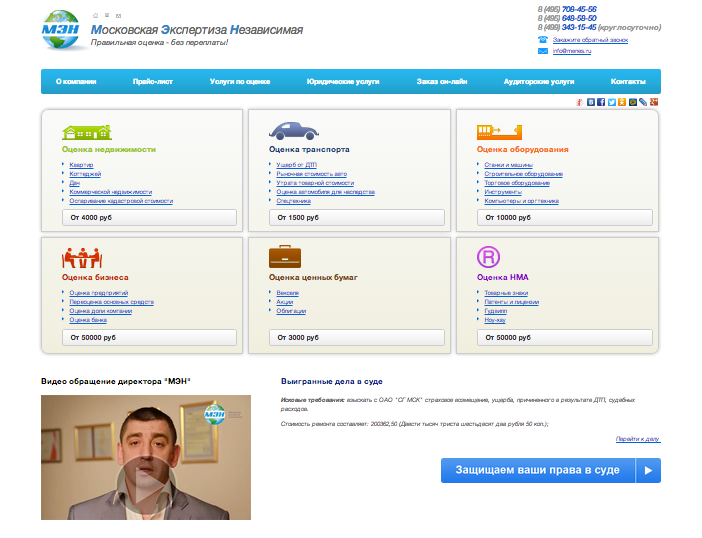Open the Торговое оборудование link
The image size is (702, 538).
pos(517,183)
